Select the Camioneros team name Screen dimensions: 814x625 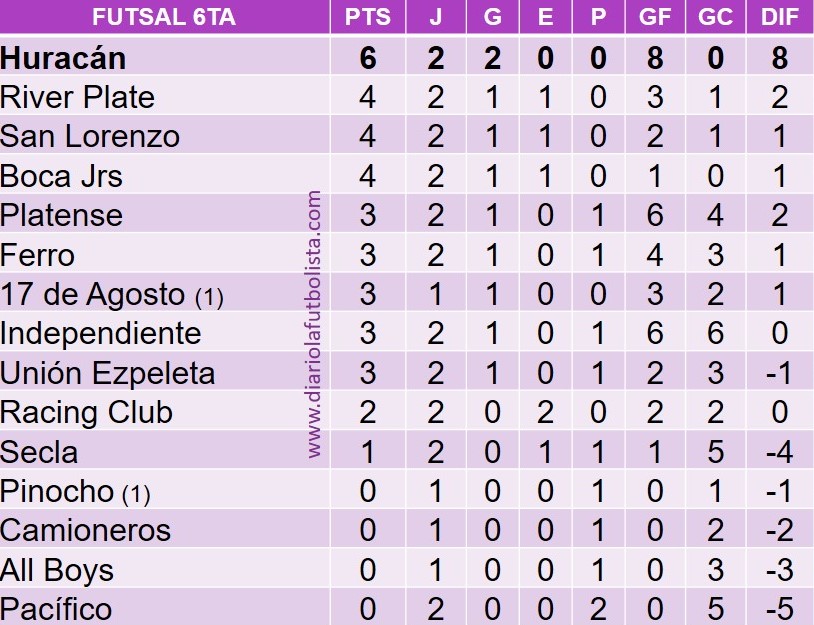[86, 530]
